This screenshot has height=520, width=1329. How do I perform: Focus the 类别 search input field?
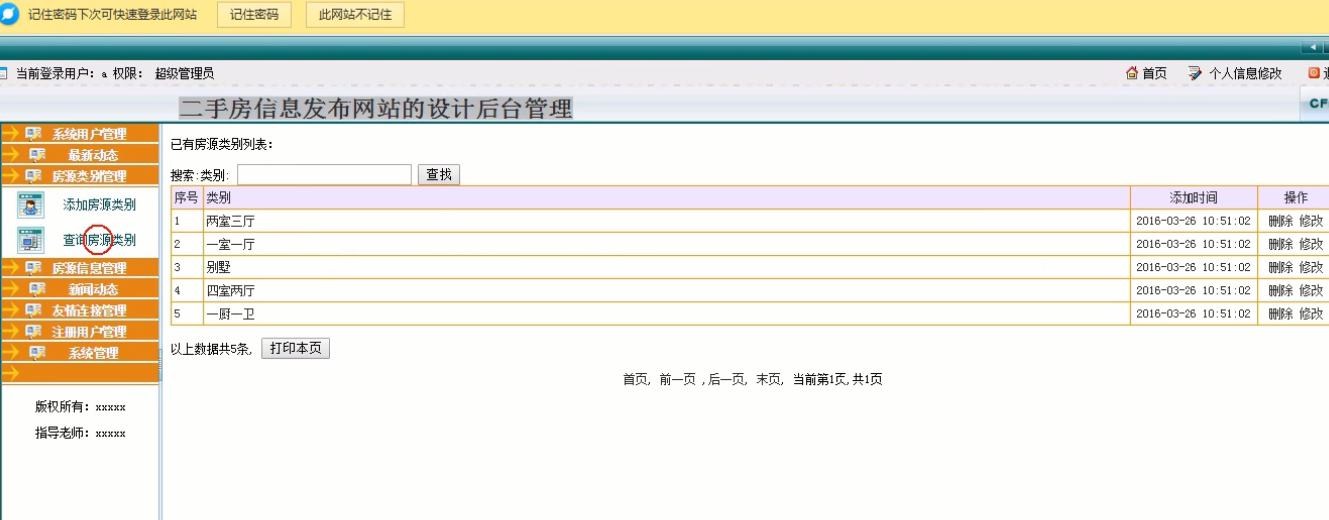coord(324,175)
